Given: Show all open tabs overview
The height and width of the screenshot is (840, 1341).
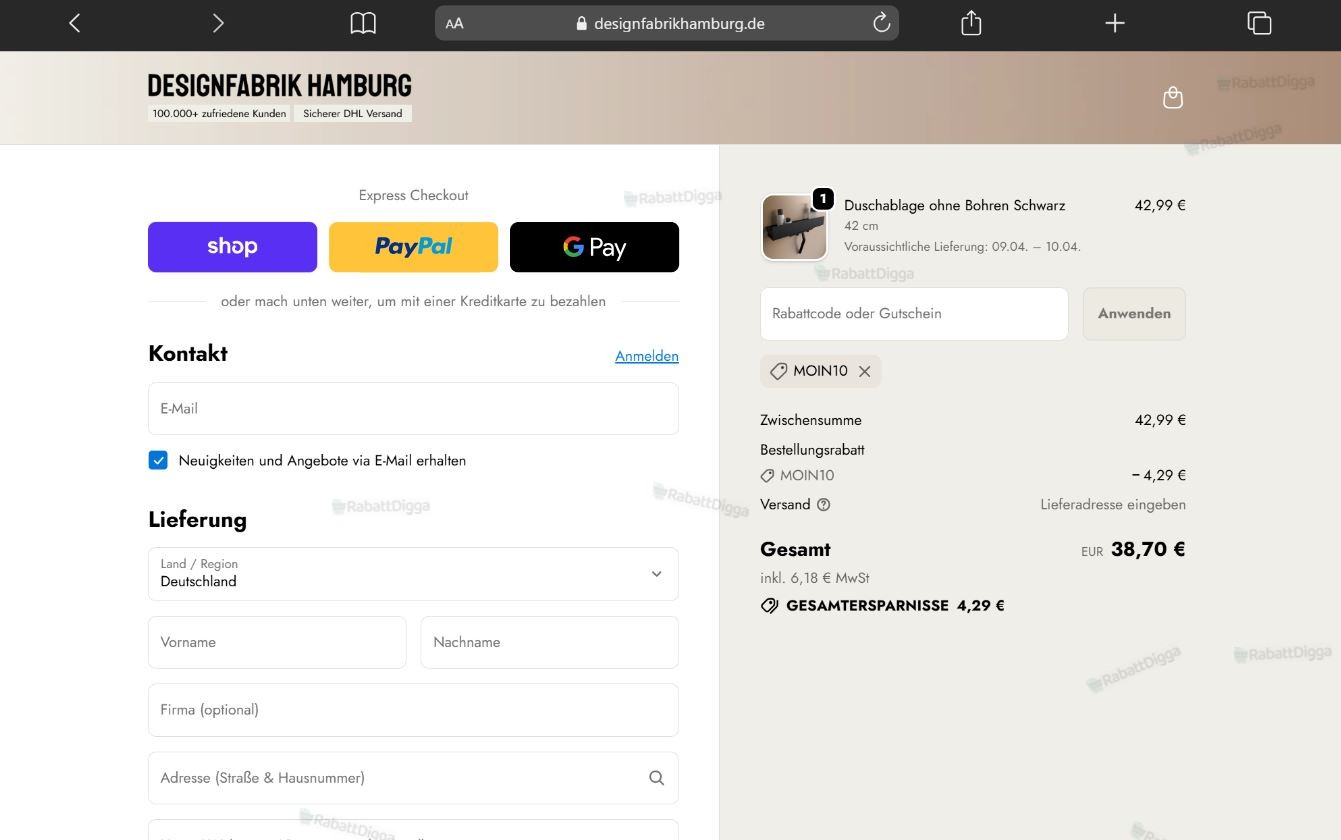Looking at the screenshot, I should tap(1259, 23).
